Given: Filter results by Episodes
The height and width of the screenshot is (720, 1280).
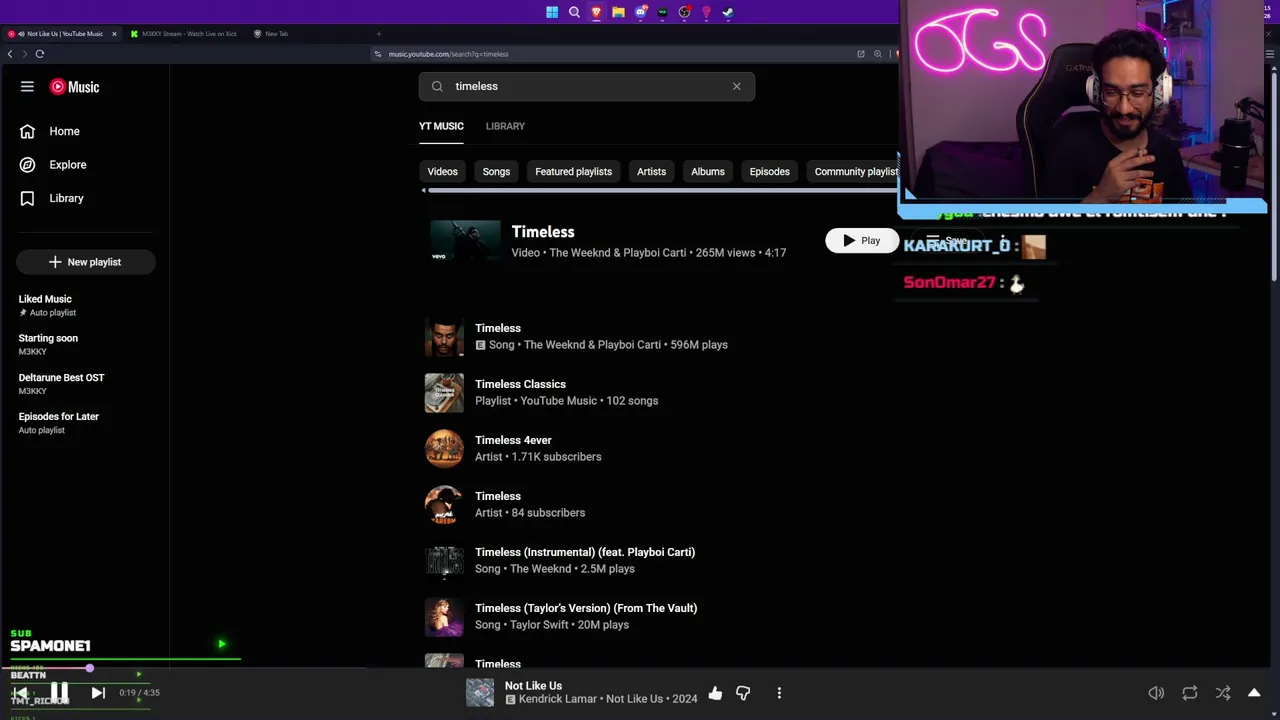Looking at the screenshot, I should coord(769,171).
